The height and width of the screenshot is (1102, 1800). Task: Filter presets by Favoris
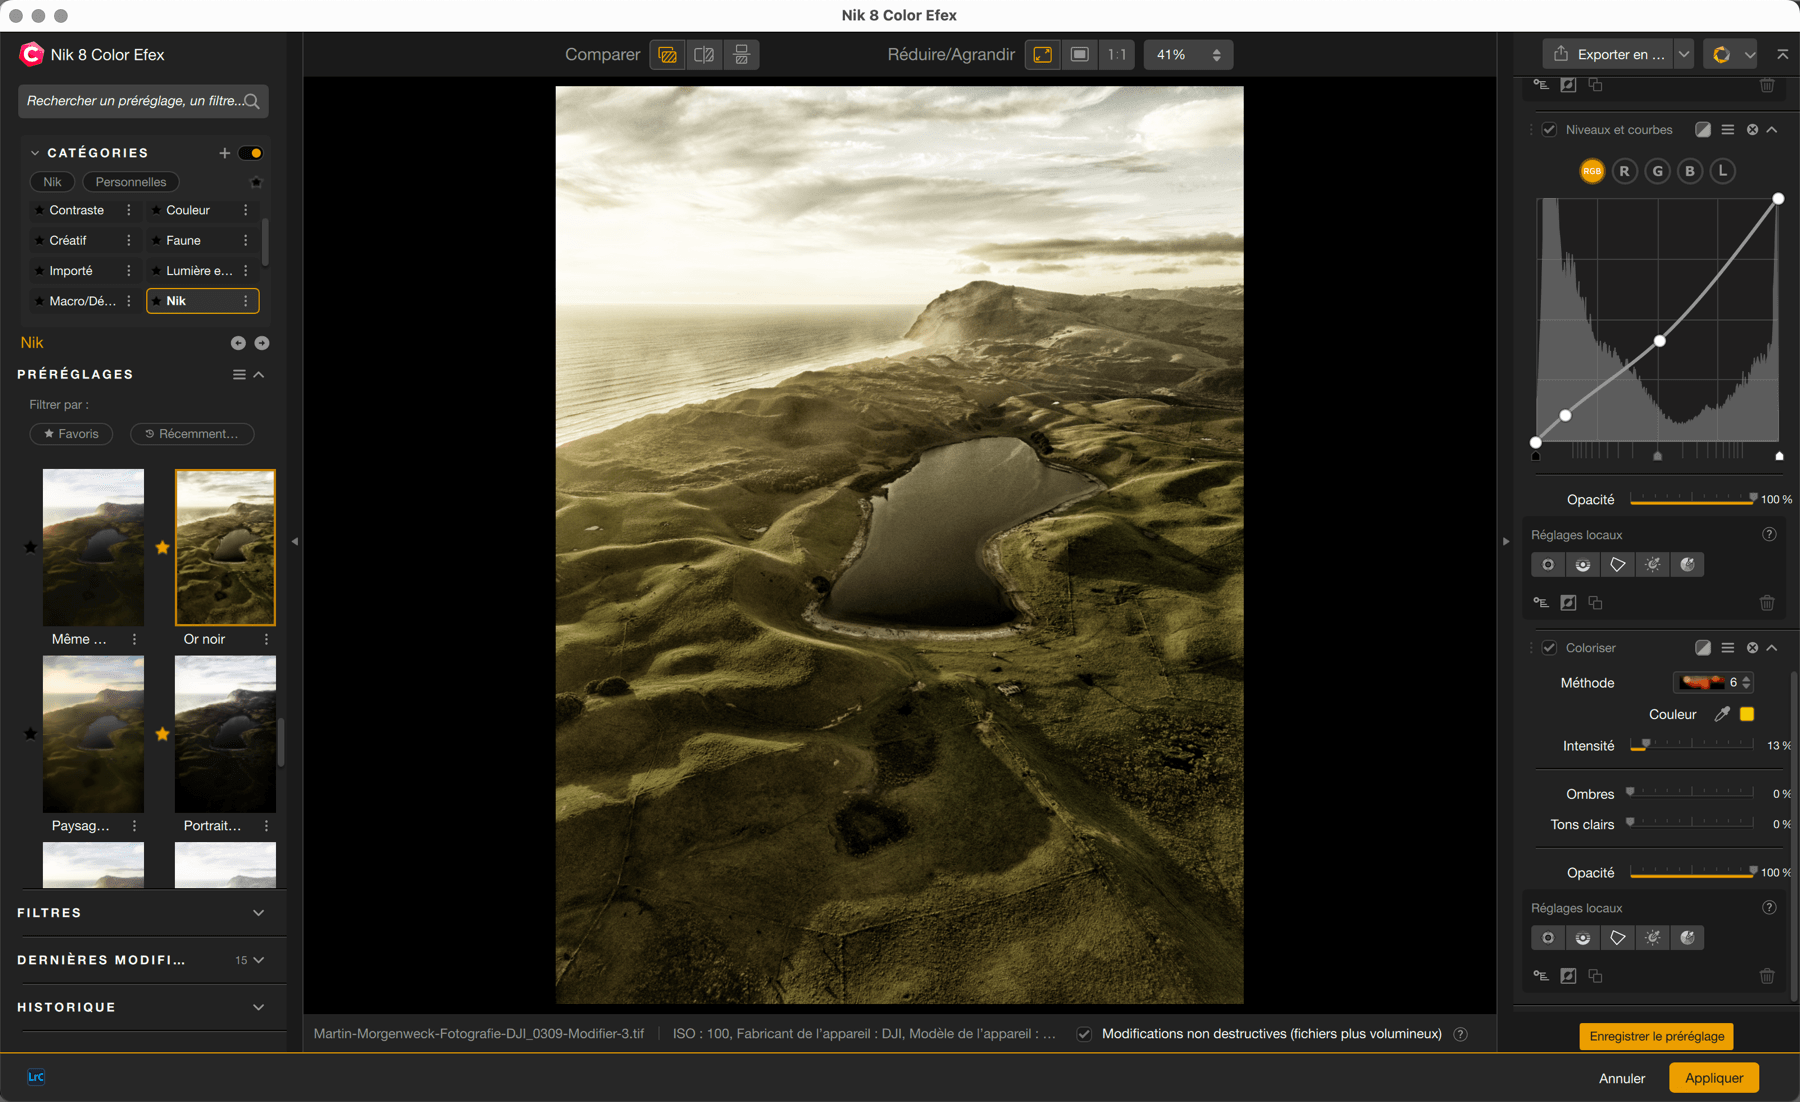click(x=71, y=434)
